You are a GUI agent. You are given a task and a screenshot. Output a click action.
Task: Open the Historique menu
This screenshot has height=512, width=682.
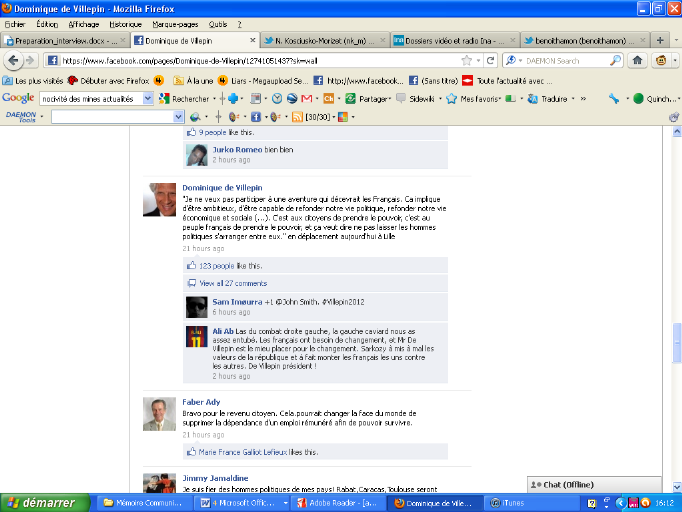coord(125,24)
